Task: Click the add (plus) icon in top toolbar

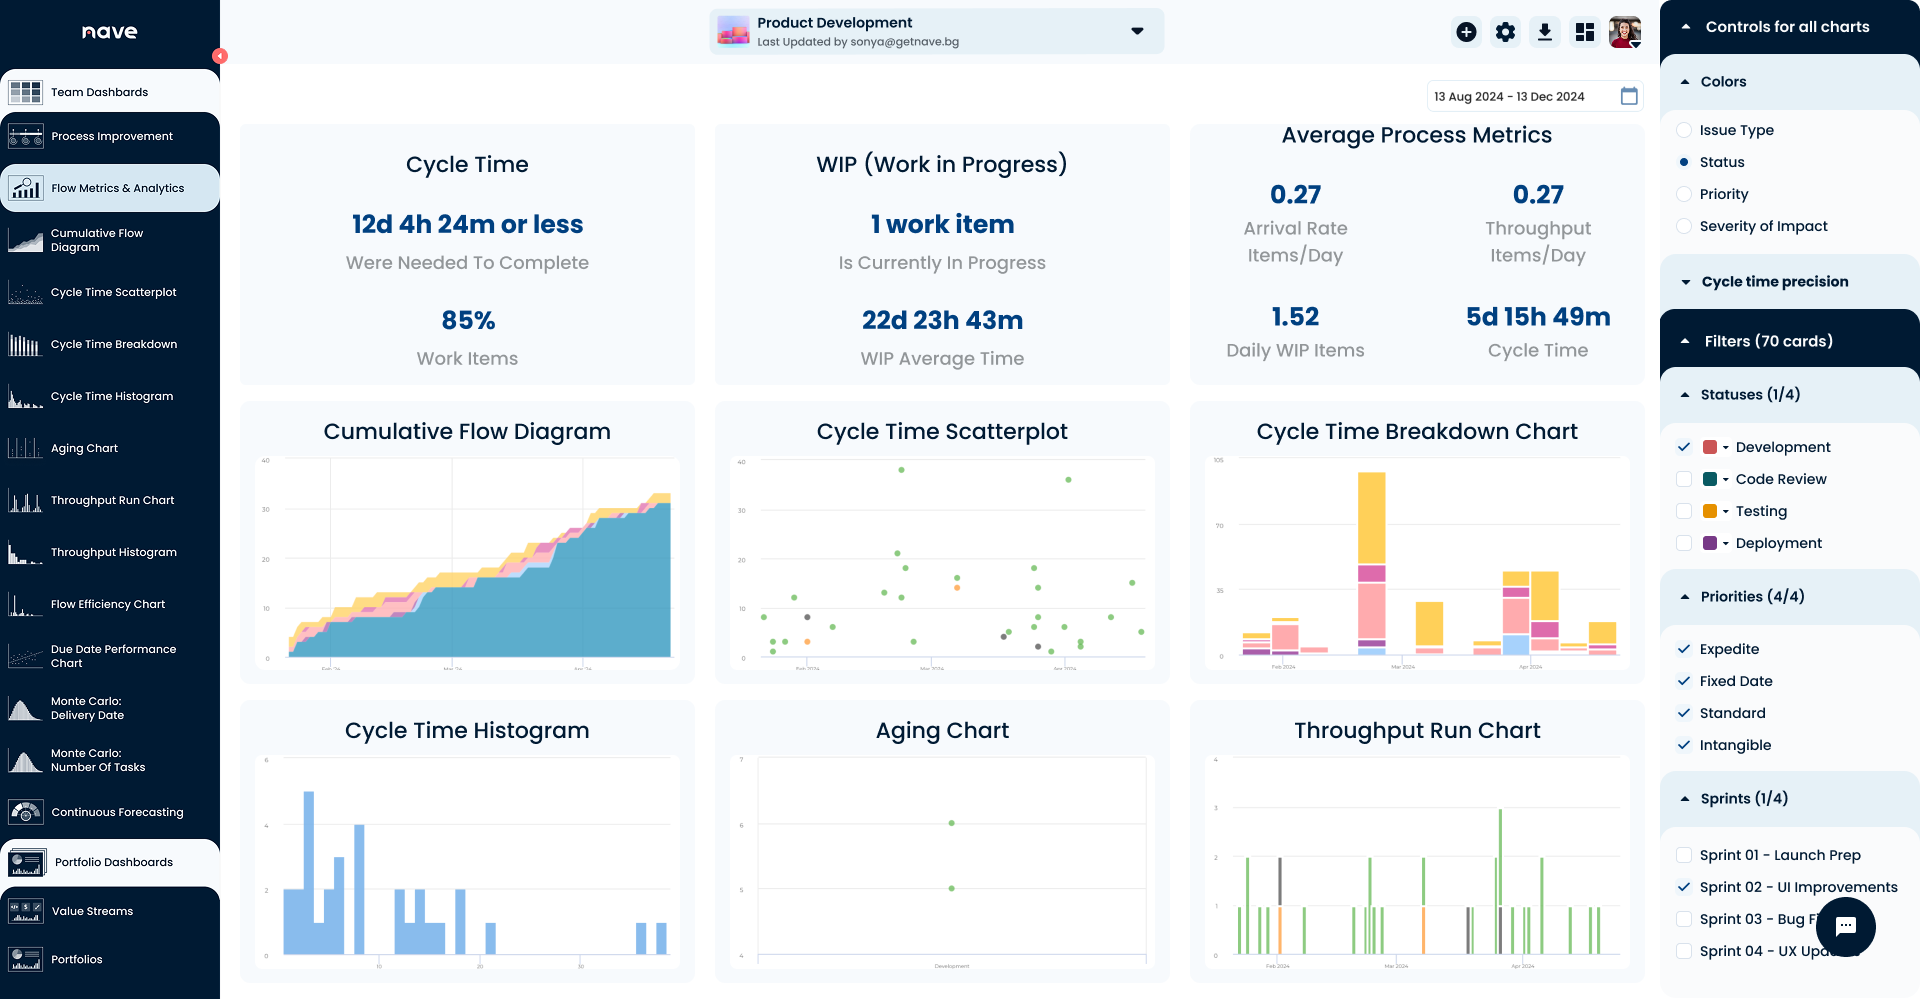Action: tap(1466, 32)
